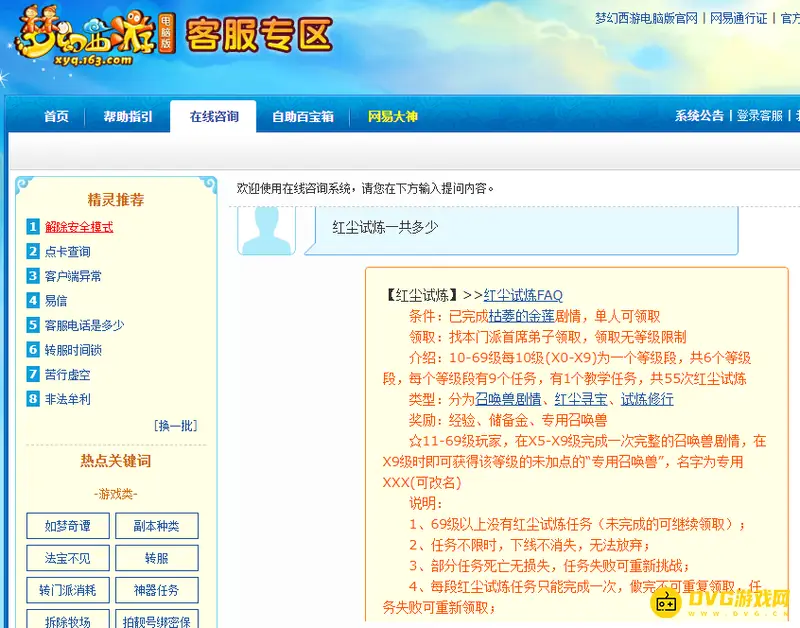
Task: Open the 红尘寻宝 link
Action: point(581,399)
